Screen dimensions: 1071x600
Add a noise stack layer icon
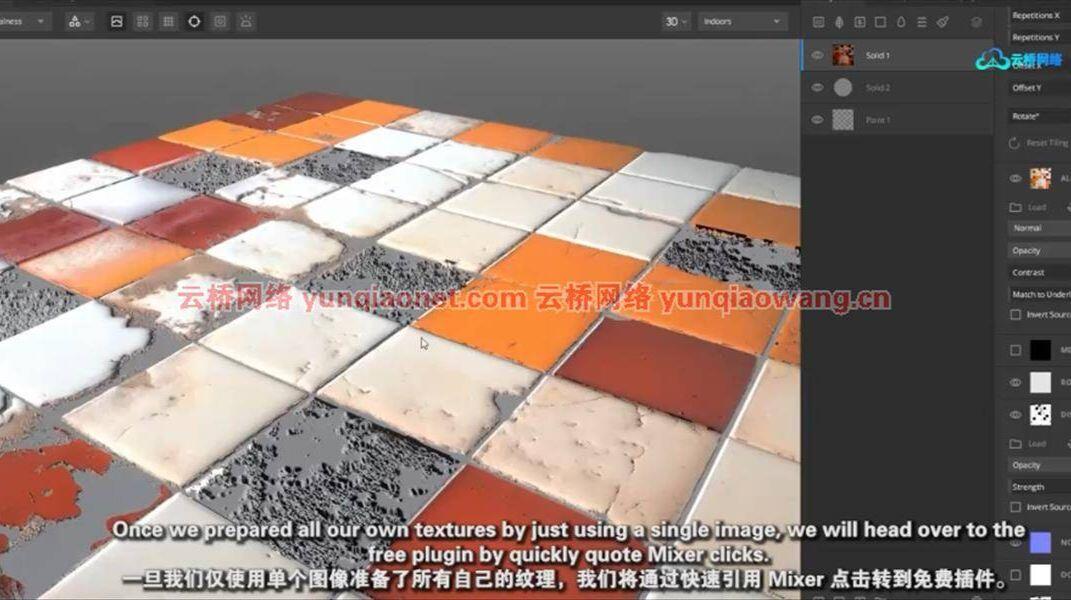(x=921, y=22)
